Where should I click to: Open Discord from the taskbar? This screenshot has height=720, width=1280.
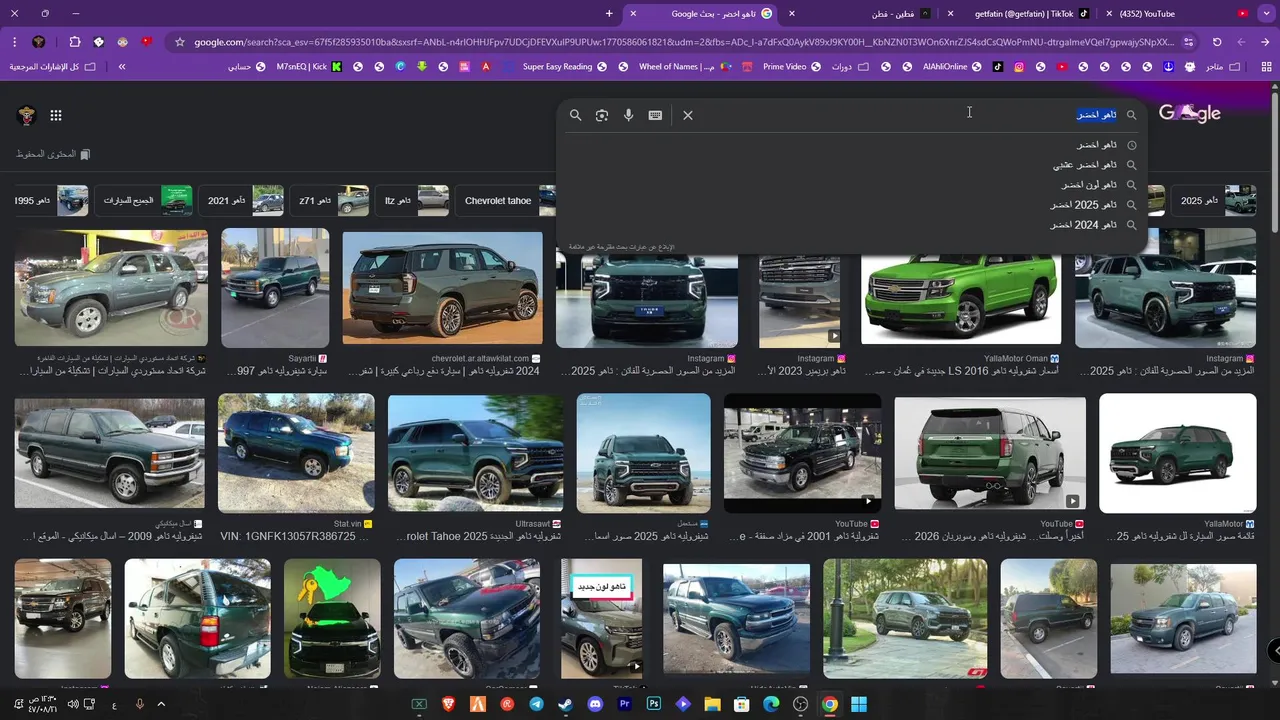(x=595, y=704)
